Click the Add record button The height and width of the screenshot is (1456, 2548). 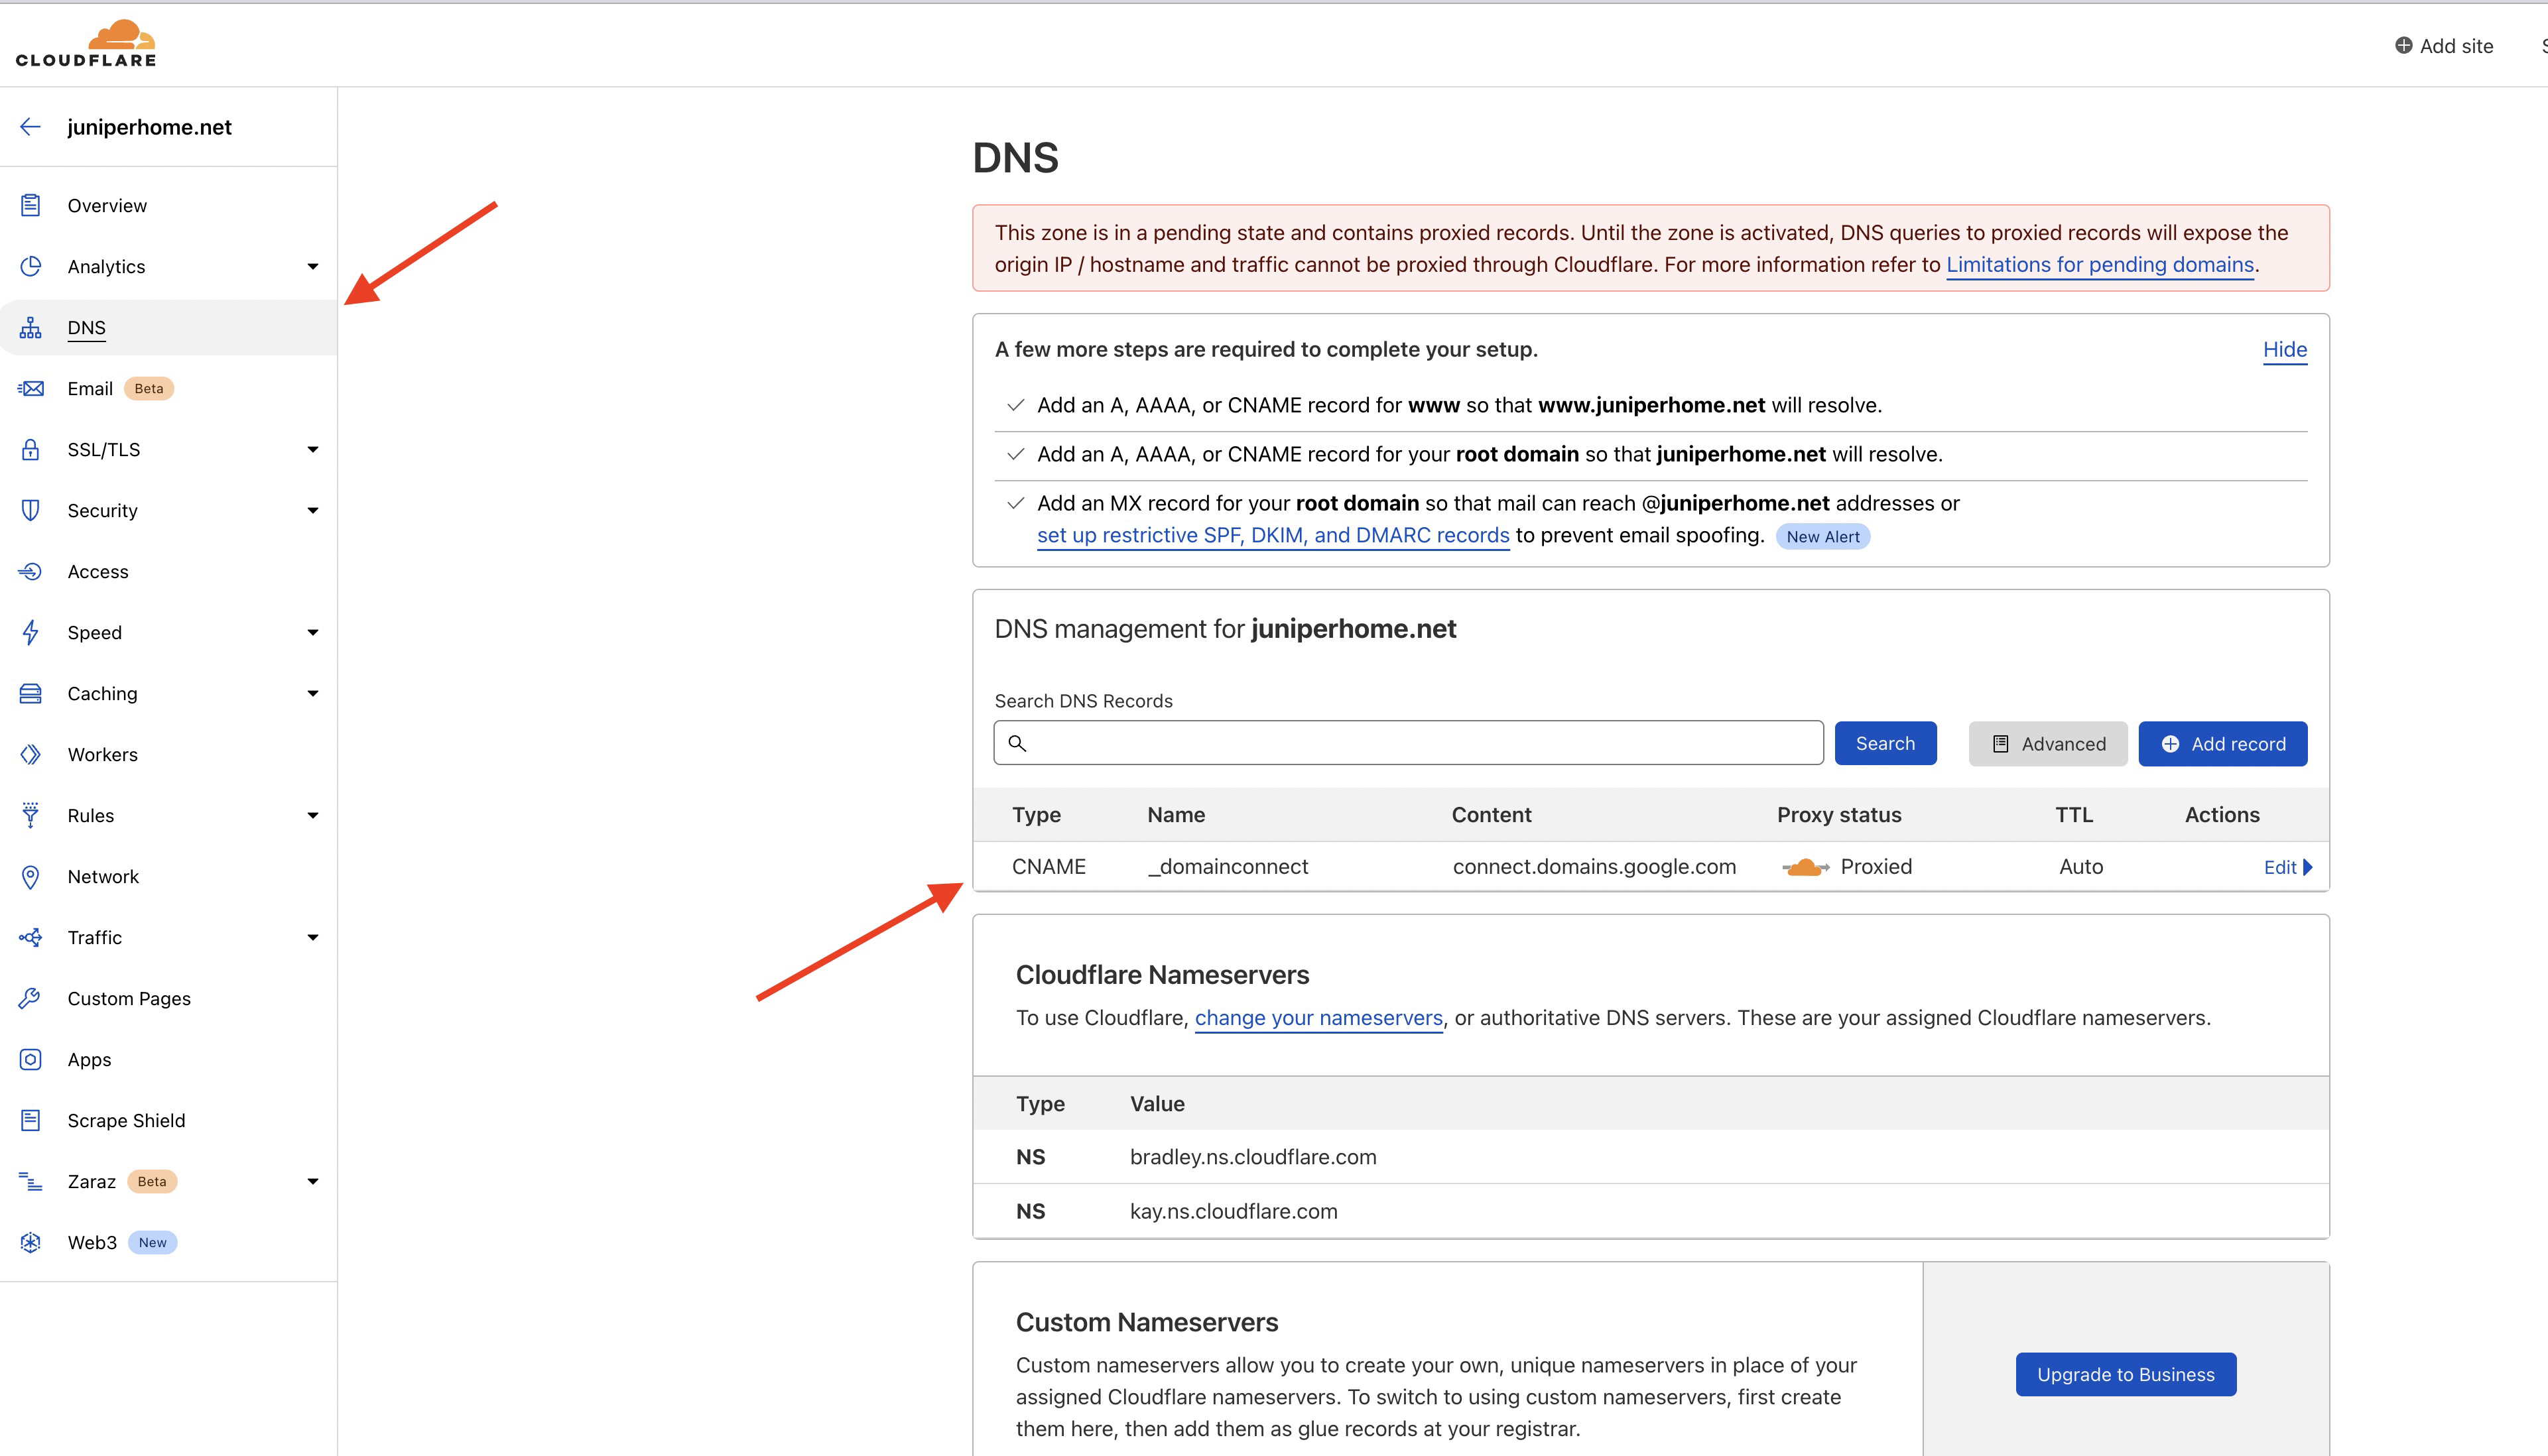2223,743
